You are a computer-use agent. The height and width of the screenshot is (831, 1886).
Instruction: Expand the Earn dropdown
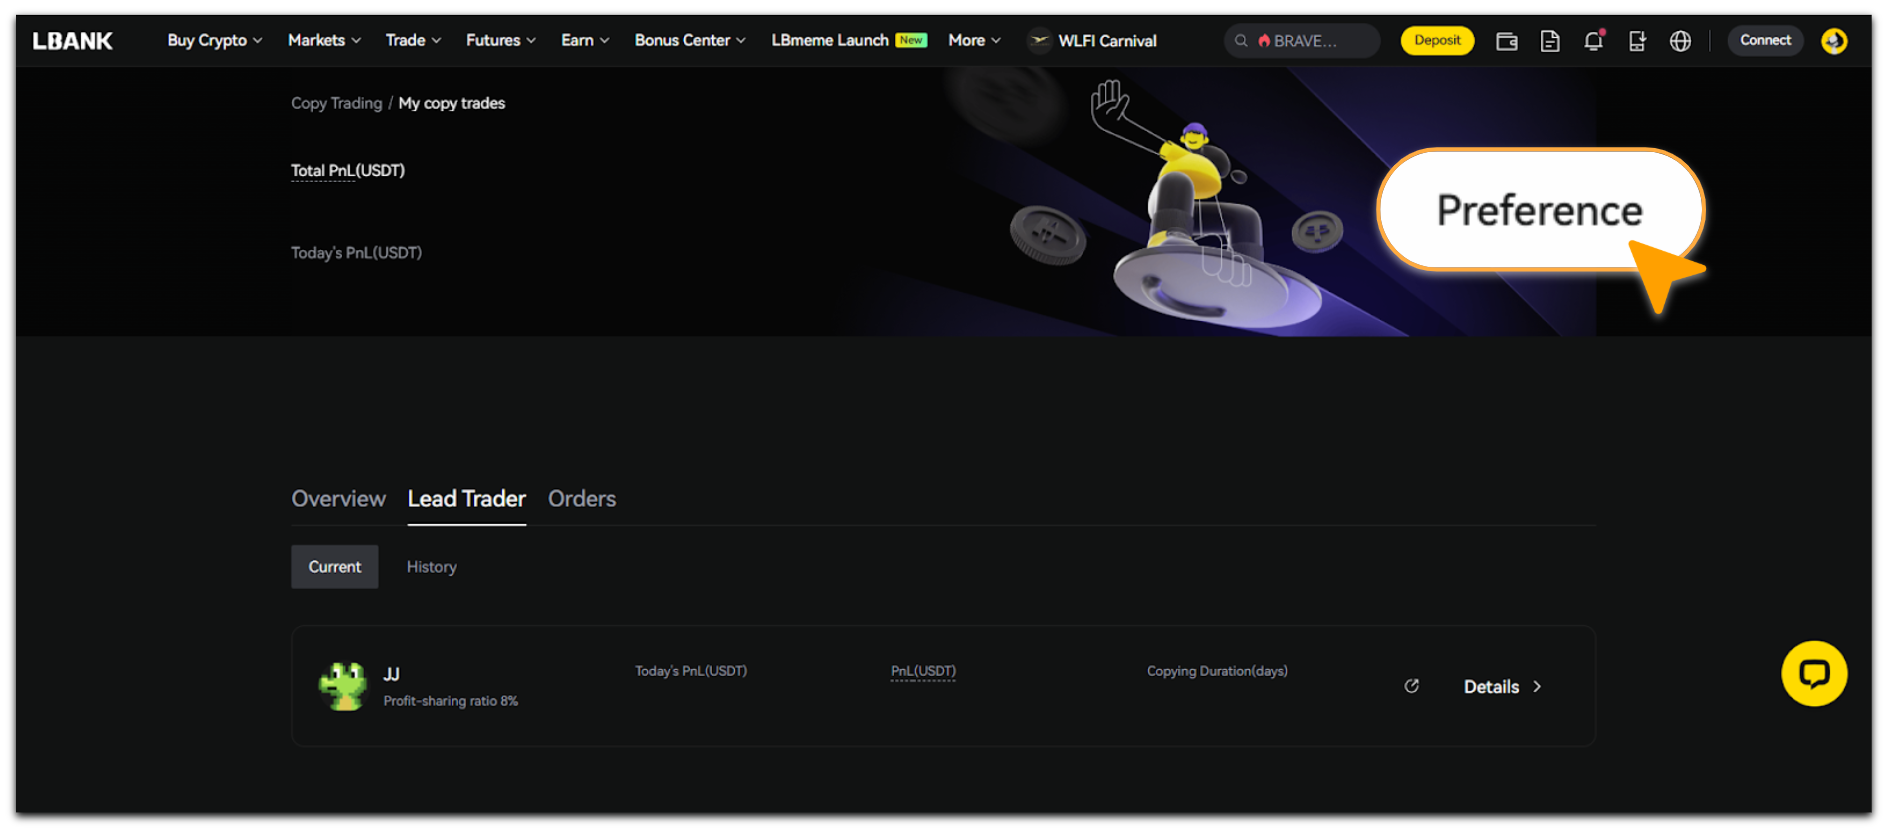584,41
